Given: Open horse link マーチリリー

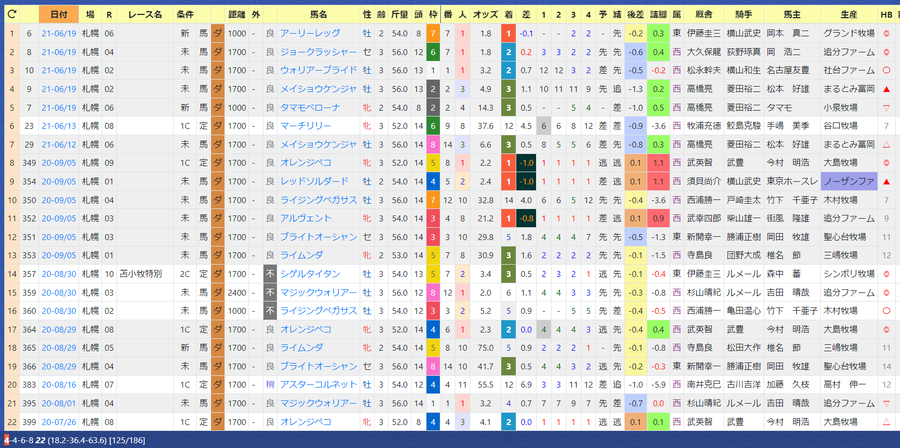Looking at the screenshot, I should click(x=305, y=126).
